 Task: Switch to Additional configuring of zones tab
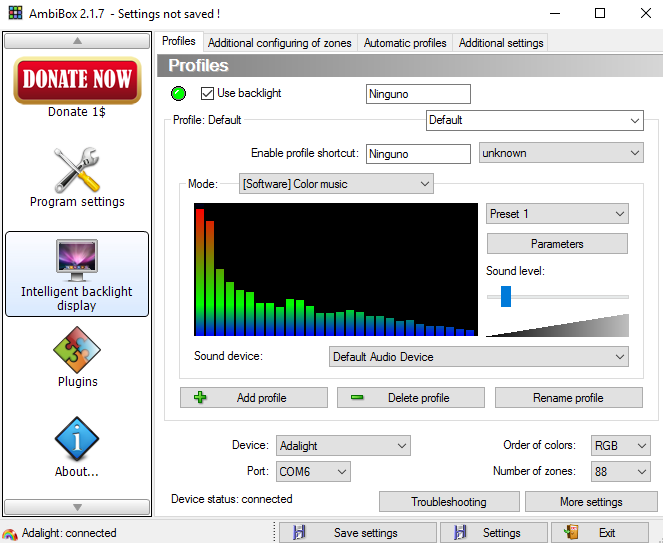(280, 43)
